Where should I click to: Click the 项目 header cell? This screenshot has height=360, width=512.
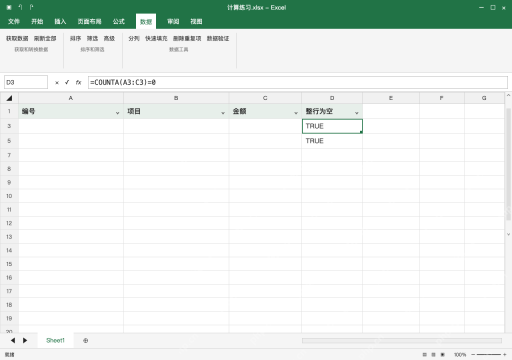point(176,111)
